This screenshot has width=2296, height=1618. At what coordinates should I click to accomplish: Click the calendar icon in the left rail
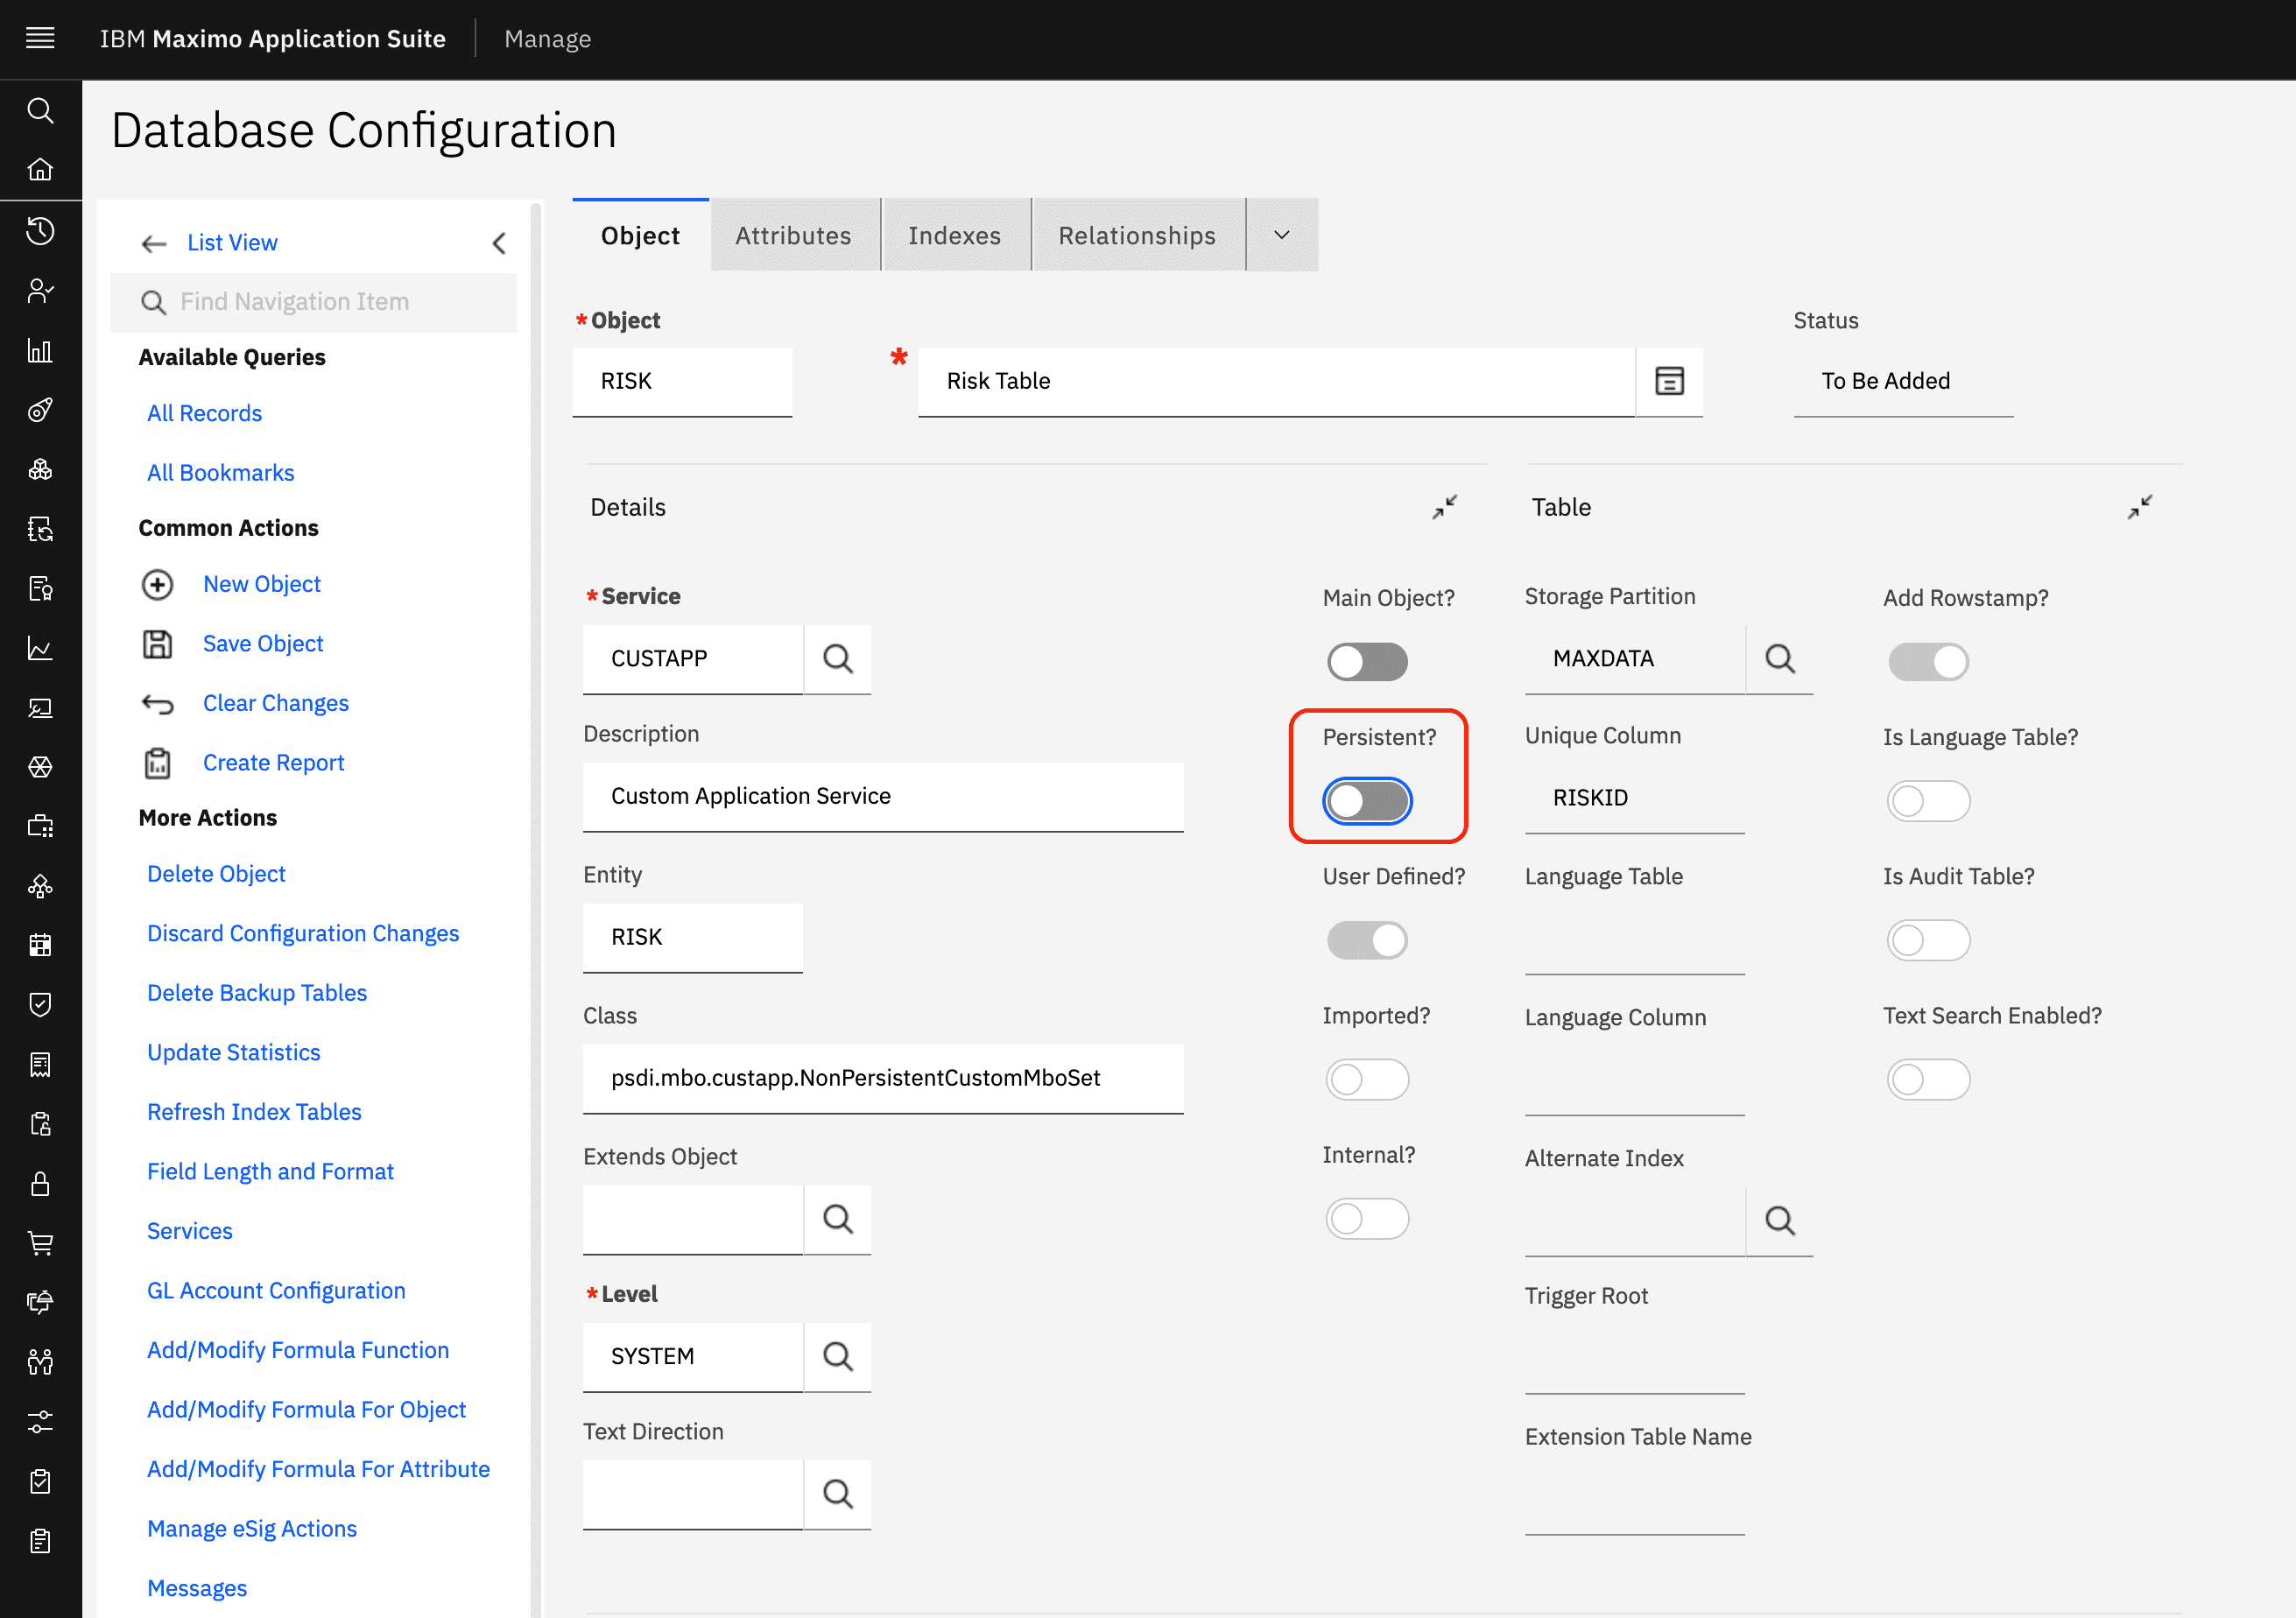pyautogui.click(x=40, y=945)
